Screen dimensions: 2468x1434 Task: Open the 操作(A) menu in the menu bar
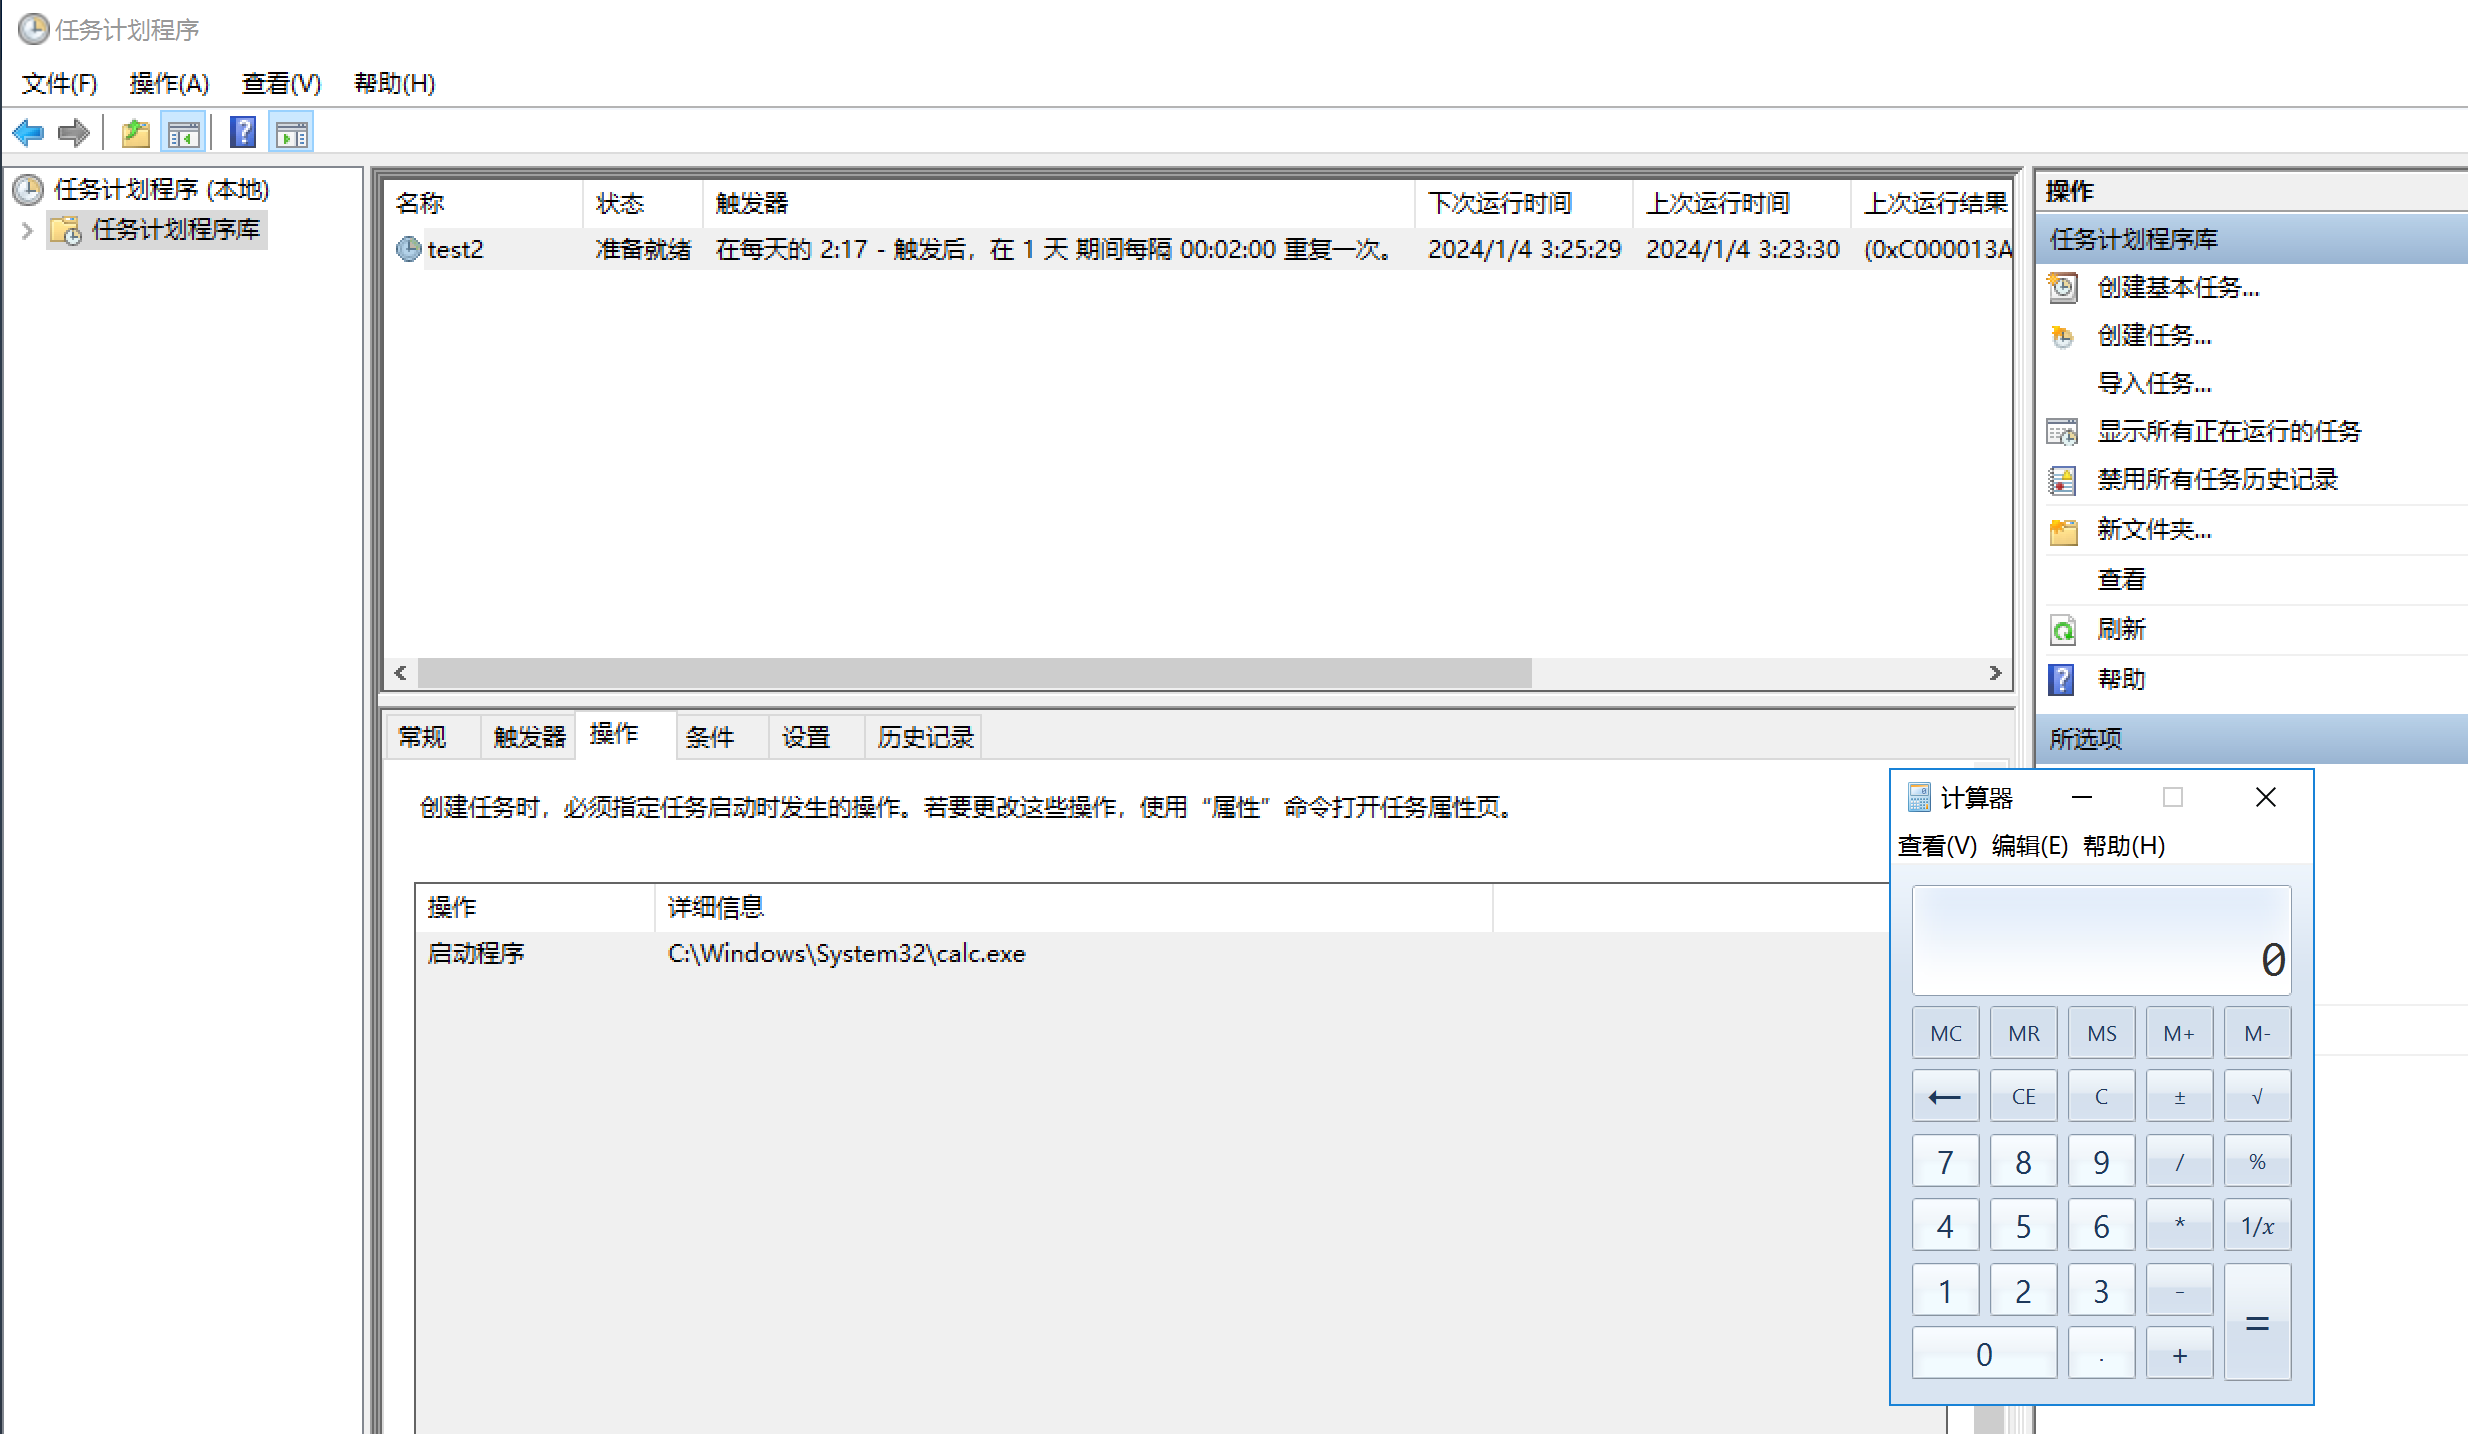169,83
